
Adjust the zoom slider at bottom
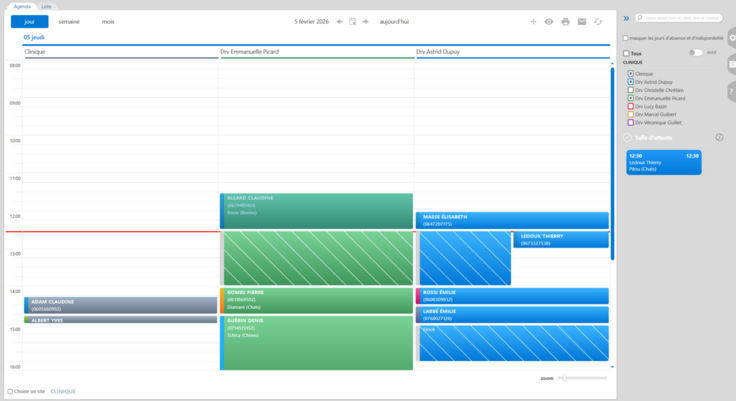(x=564, y=378)
